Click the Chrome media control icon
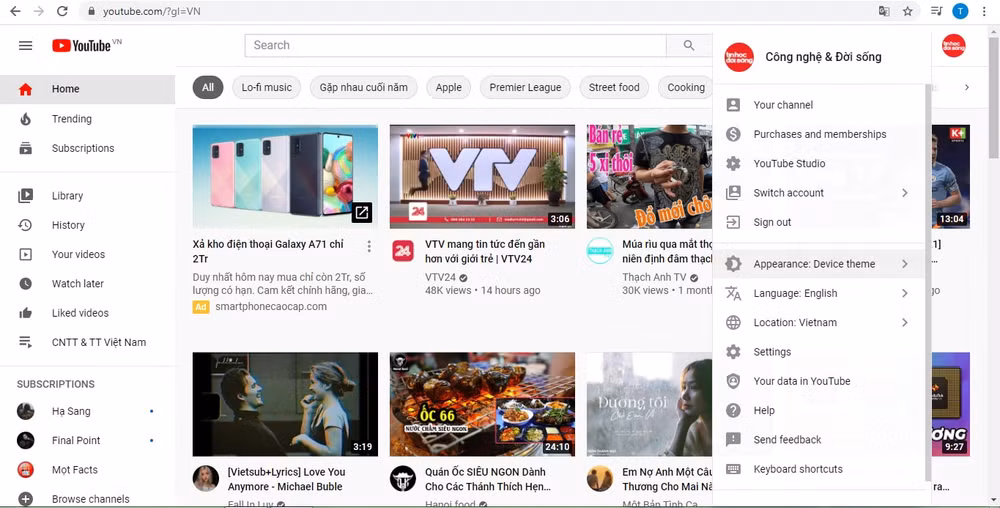 (x=936, y=11)
